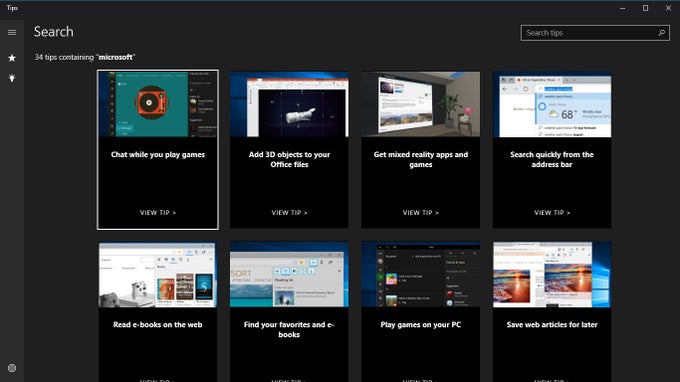Select 'Search quickly from the address bar' title
Screen dimensions: 680x382
point(552,160)
